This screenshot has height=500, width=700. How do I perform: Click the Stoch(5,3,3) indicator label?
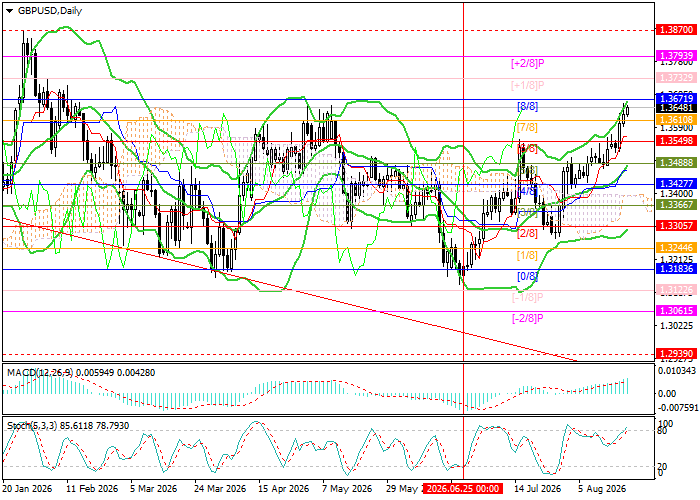(x=31, y=426)
